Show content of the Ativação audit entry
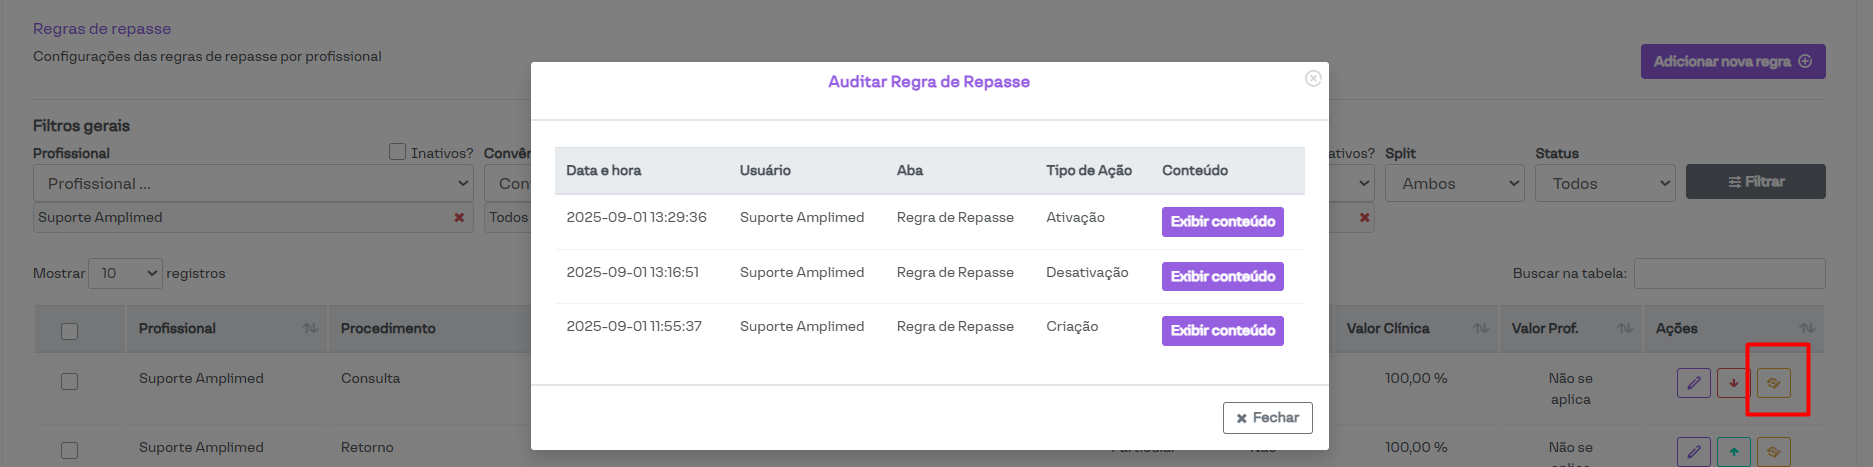Screen dimensions: 1873x467 click(x=1222, y=222)
